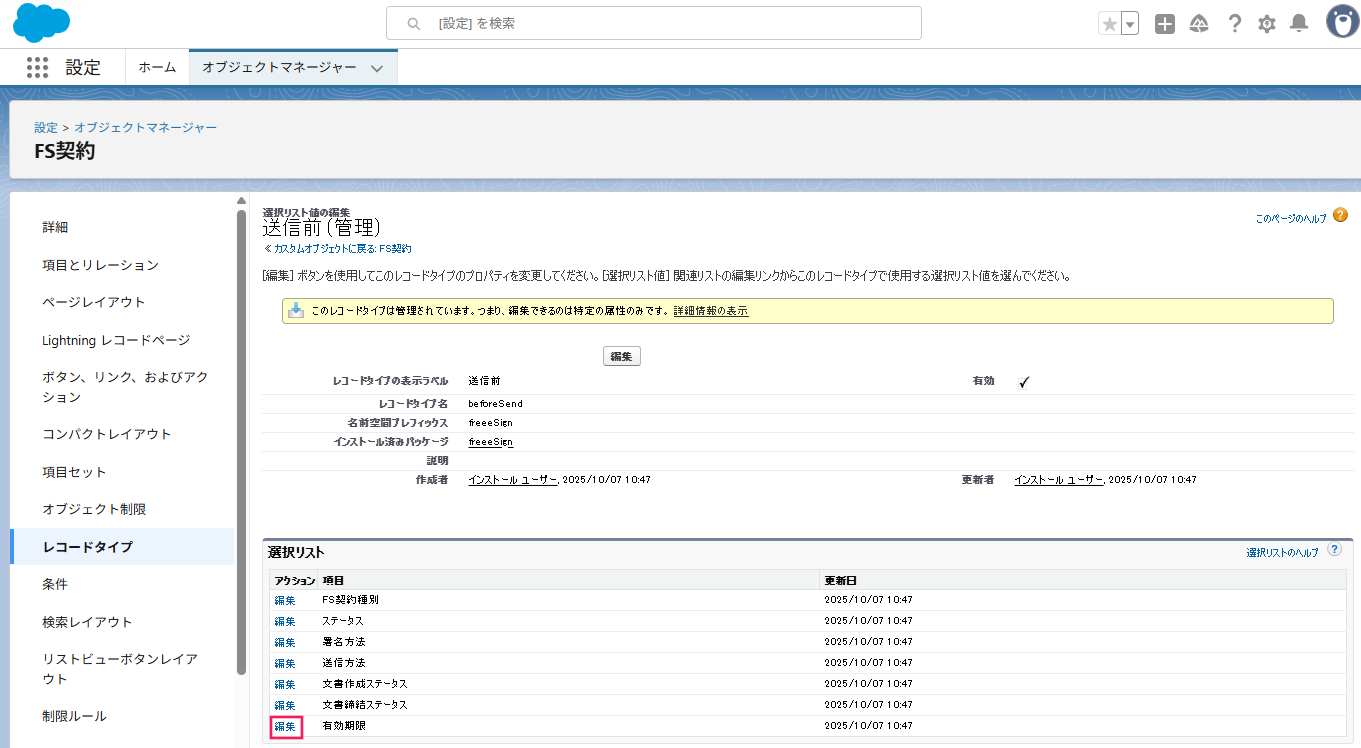This screenshot has height=748, width=1361.
Task: Open 項目セット in the sidebar
Action: tap(74, 472)
